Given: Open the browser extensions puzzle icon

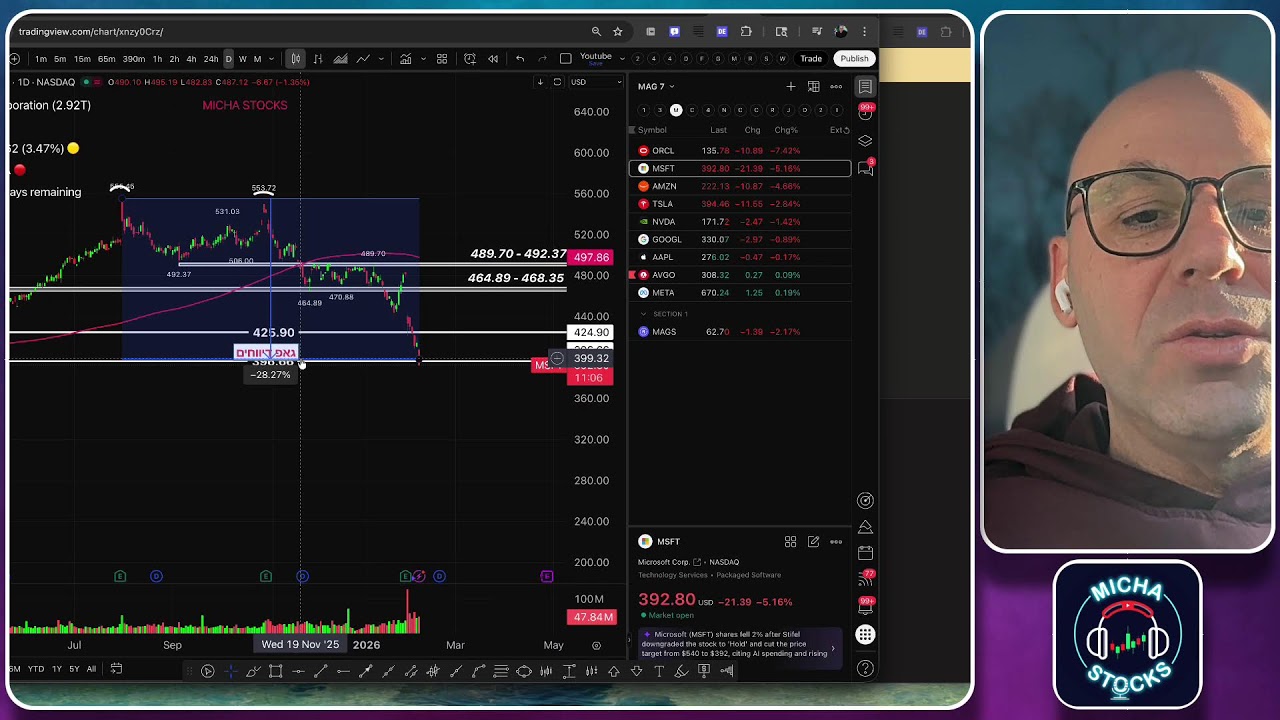Looking at the screenshot, I should coord(746,32).
